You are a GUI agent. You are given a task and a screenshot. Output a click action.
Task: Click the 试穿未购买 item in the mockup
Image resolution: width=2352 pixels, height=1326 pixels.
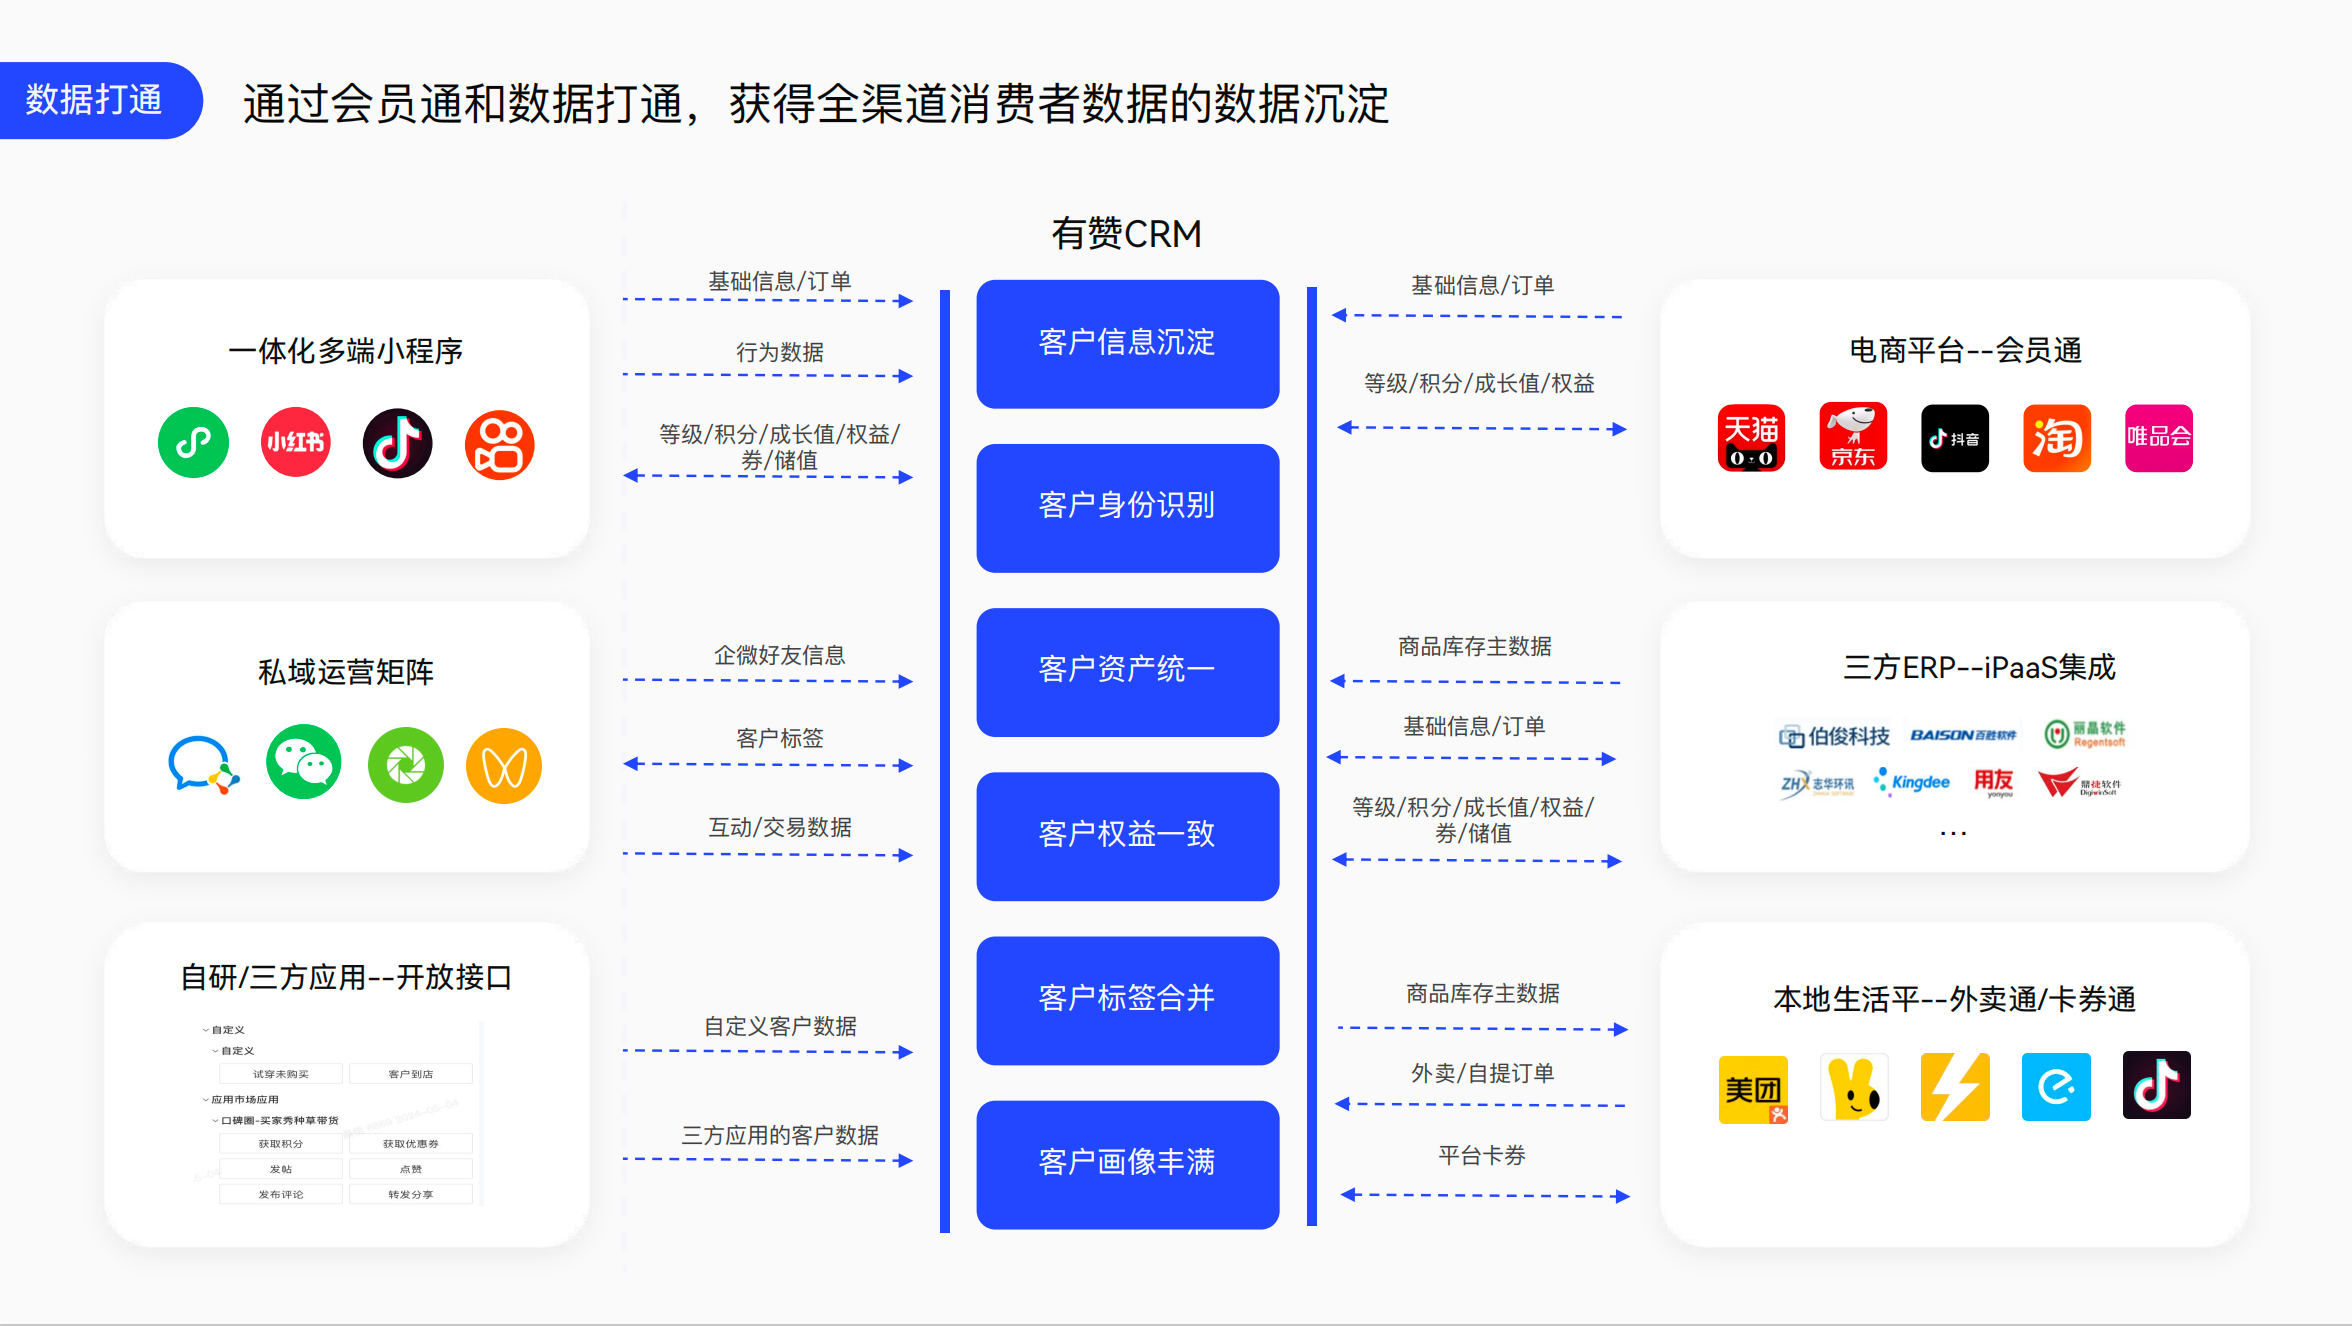coord(280,1073)
